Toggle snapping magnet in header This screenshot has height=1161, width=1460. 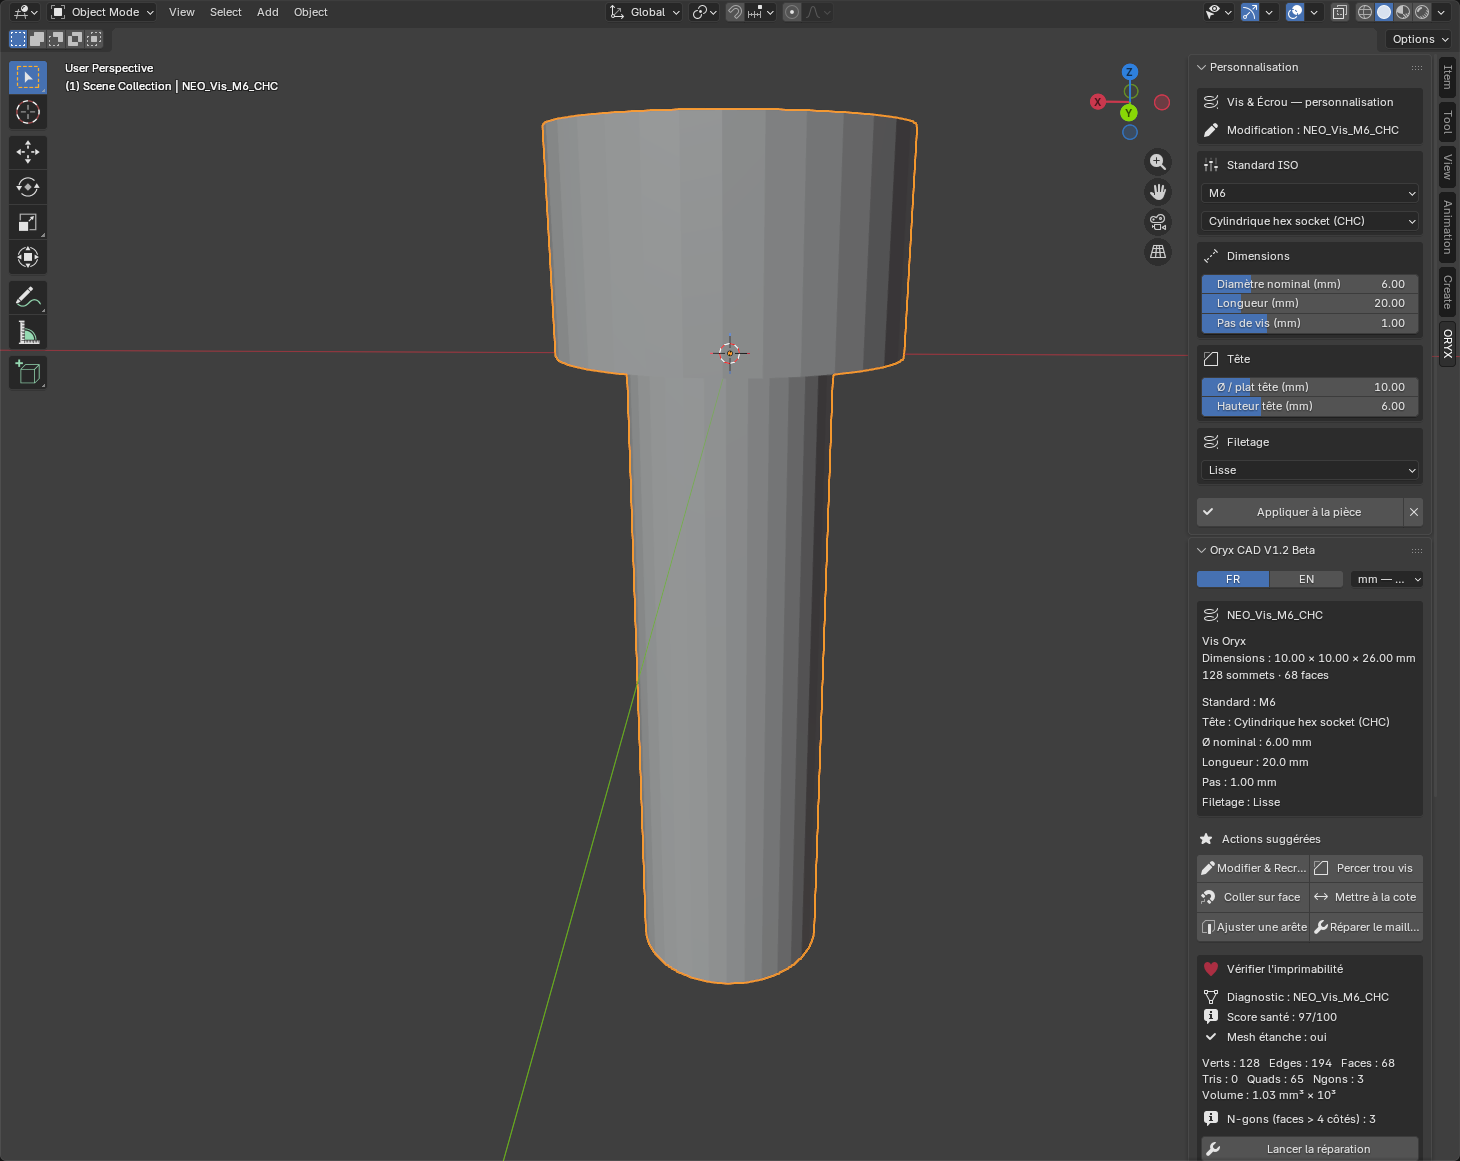[735, 12]
